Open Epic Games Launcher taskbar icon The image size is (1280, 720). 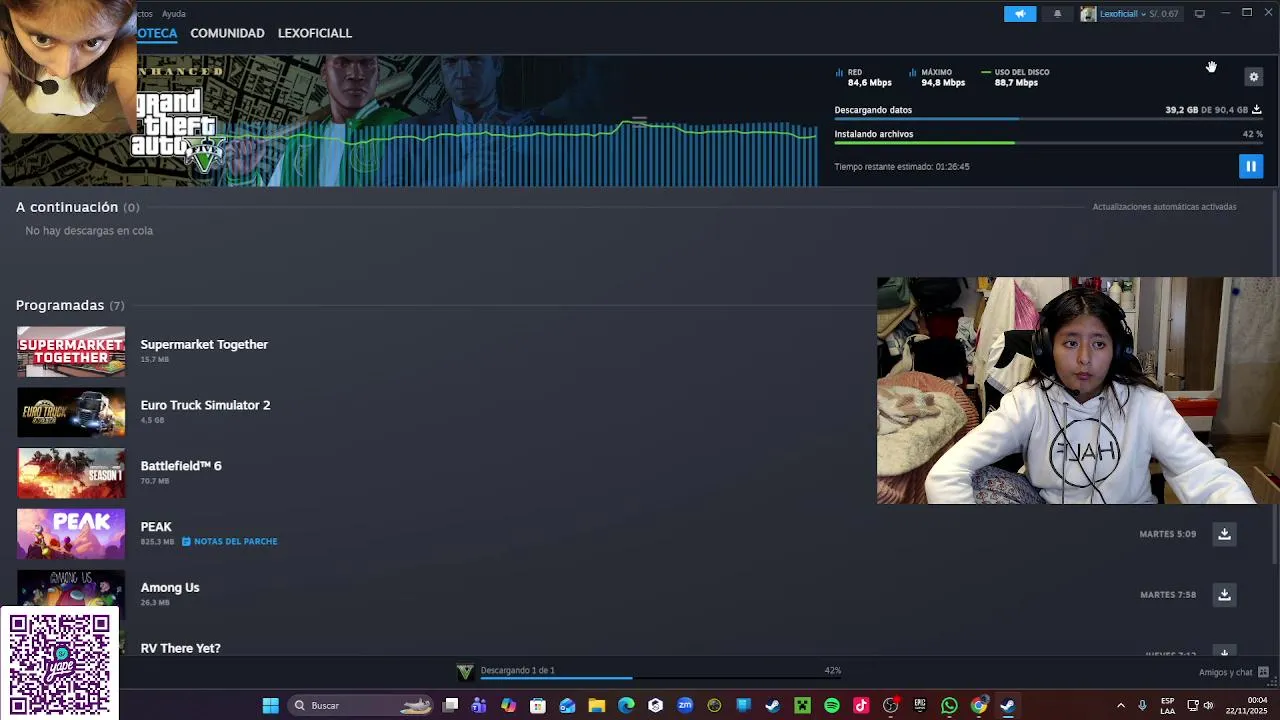tap(920, 706)
